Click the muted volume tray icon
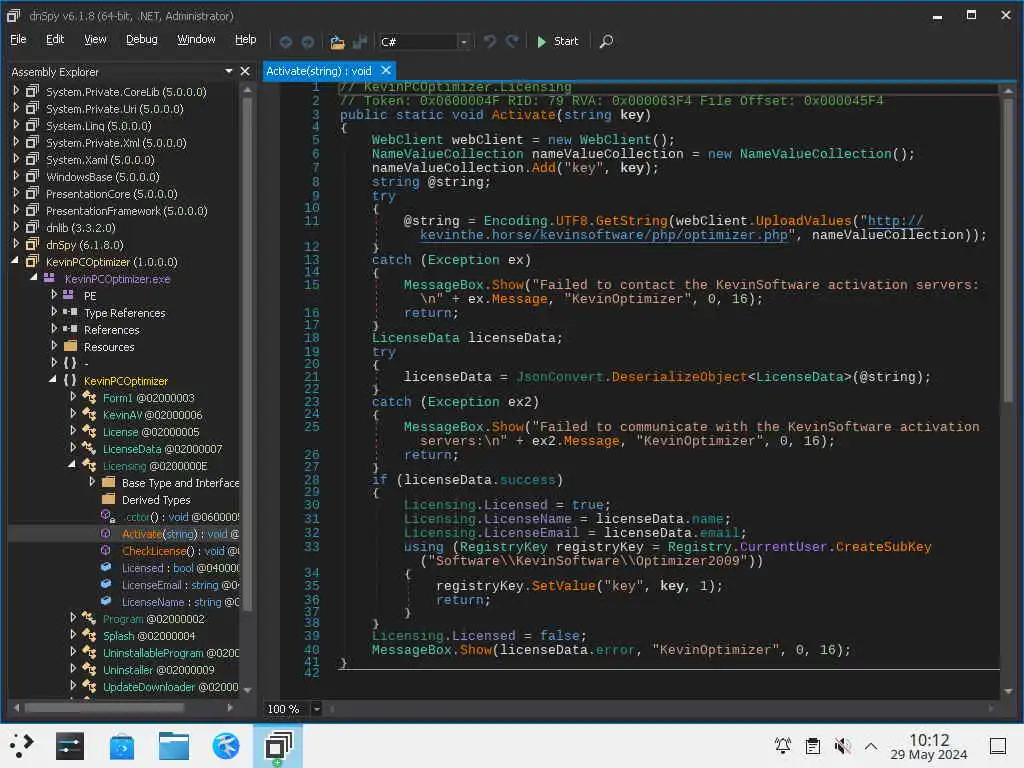 tap(842, 745)
